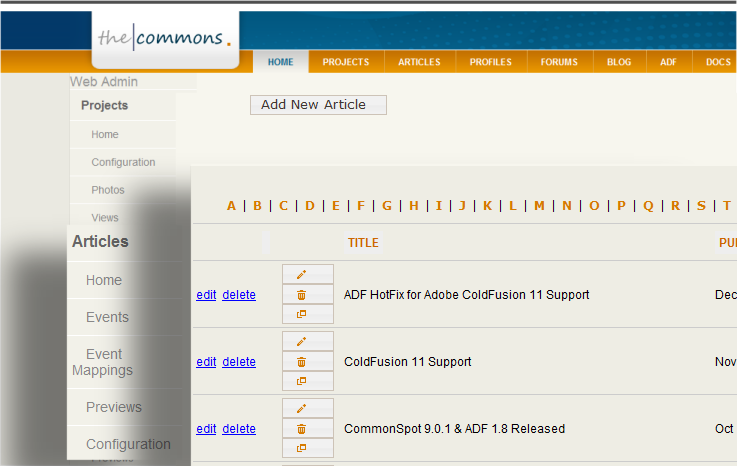Click 'ADF HotFix for Adobe ColdFusion 11 Support' title
The width and height of the screenshot is (737, 466).
(x=466, y=295)
